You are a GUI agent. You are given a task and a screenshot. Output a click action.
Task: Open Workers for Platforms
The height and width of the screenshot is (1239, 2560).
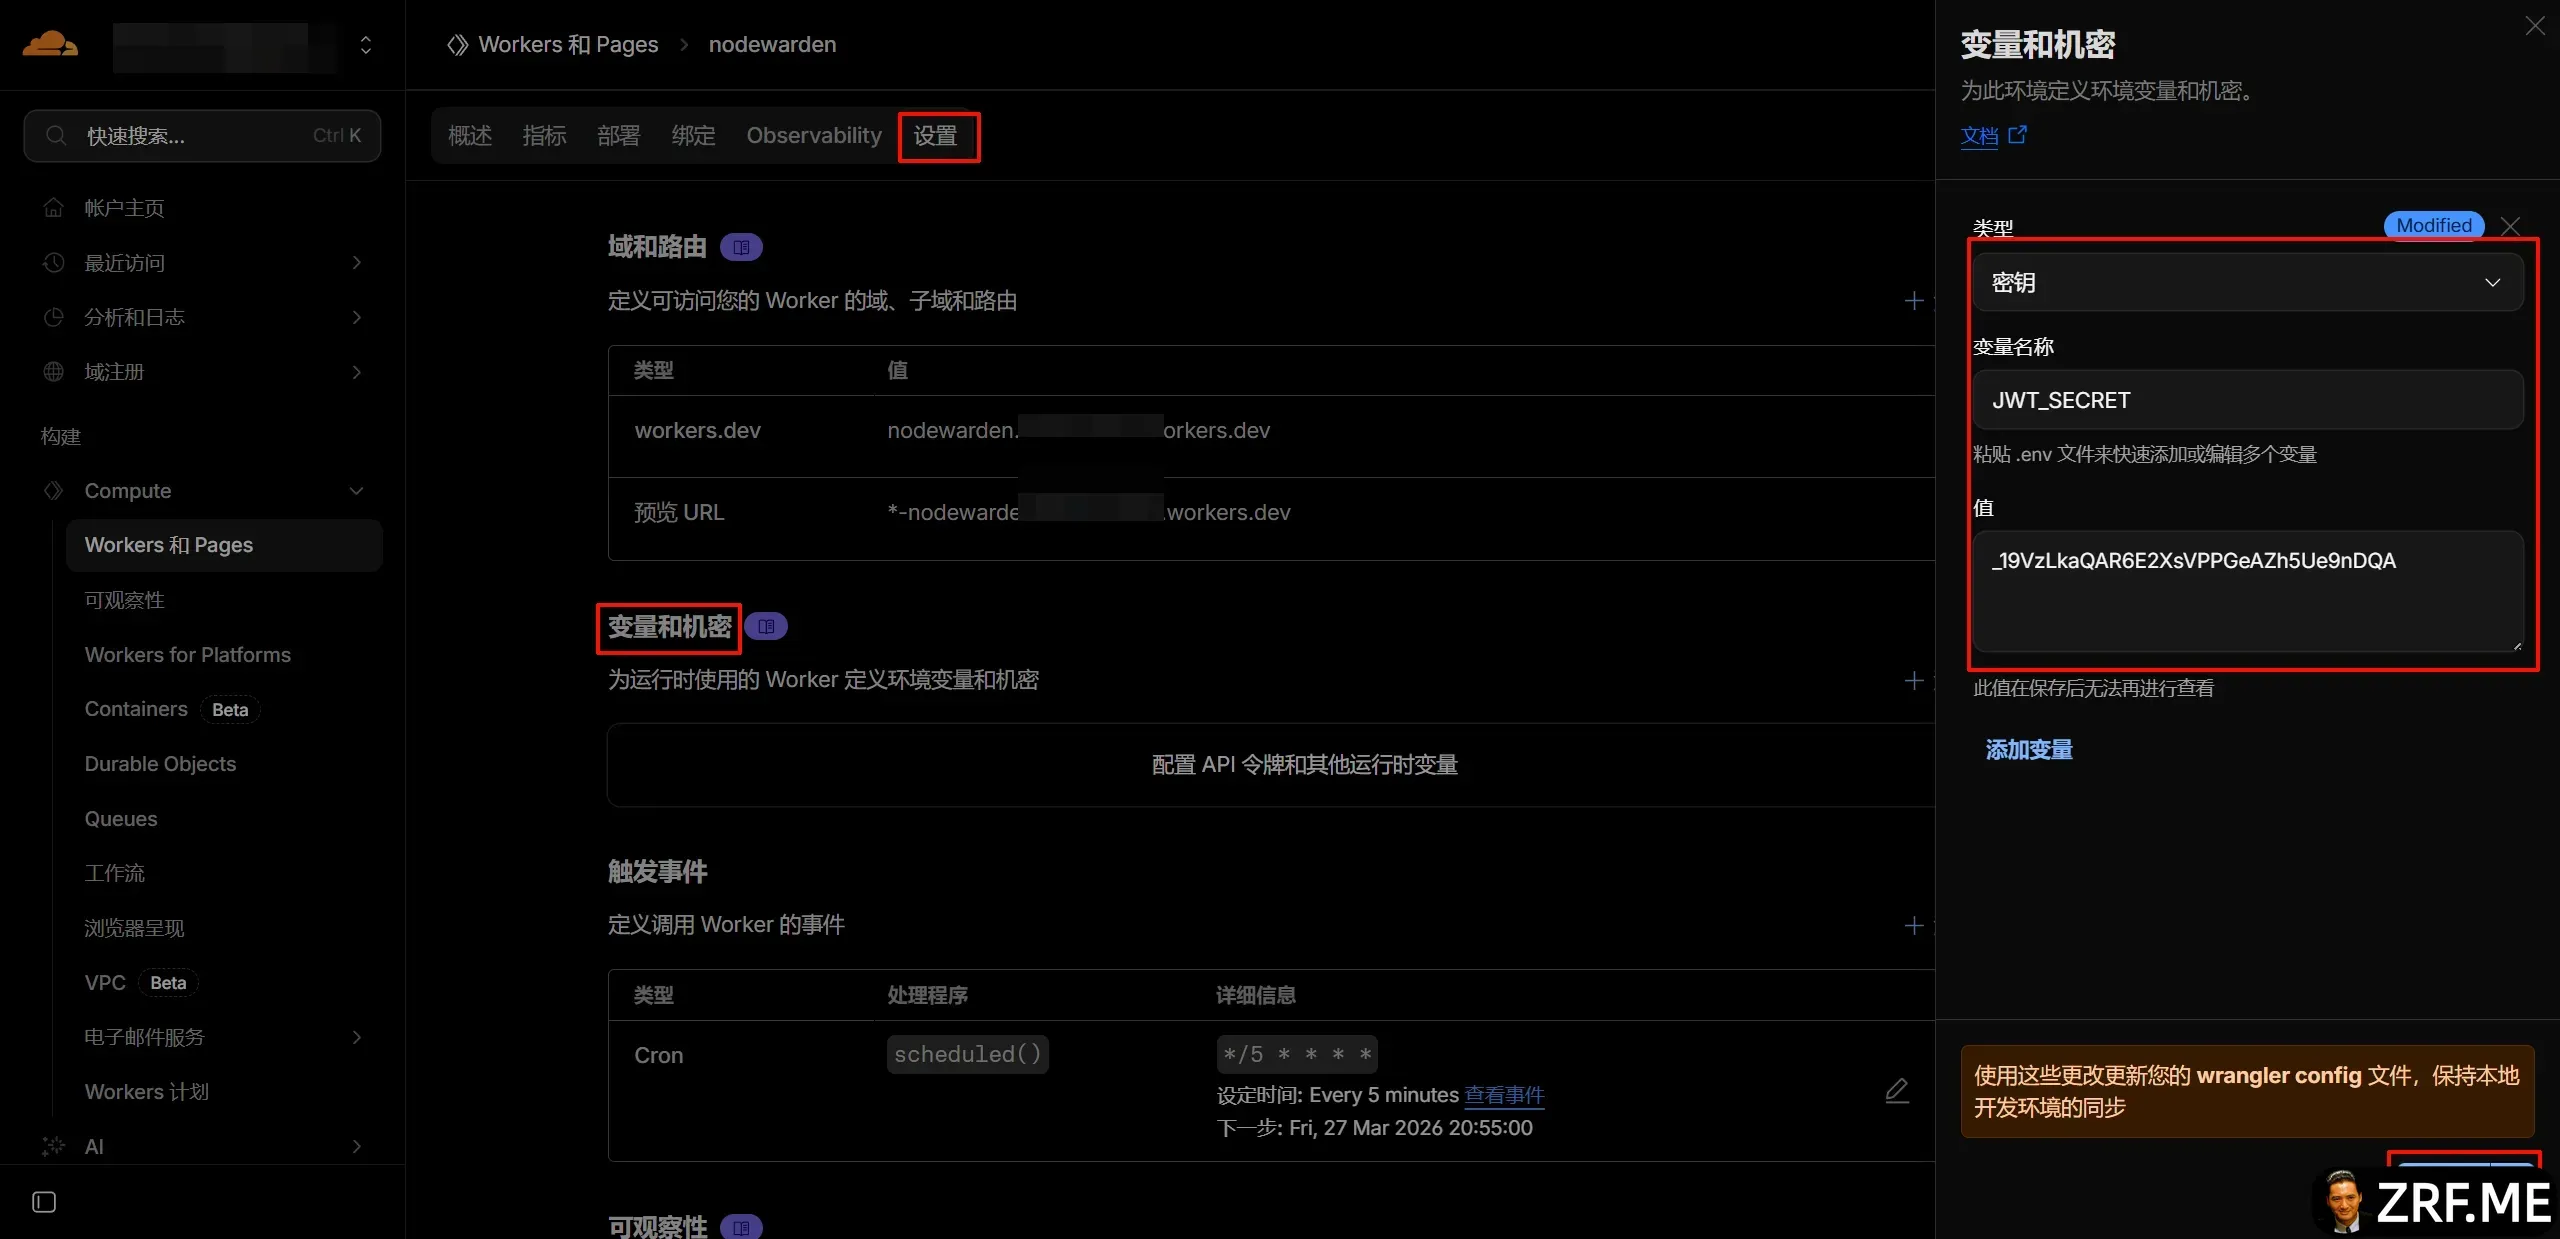pyautogui.click(x=188, y=655)
